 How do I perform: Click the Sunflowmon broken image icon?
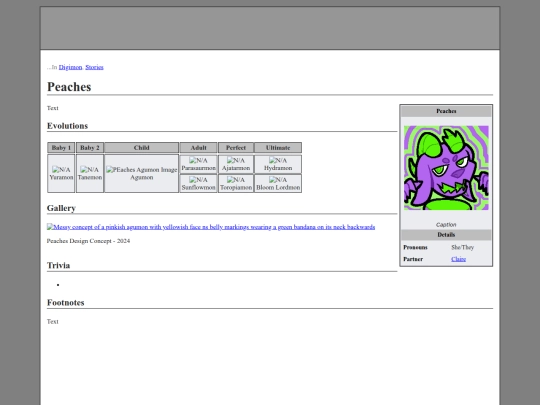[198, 180]
